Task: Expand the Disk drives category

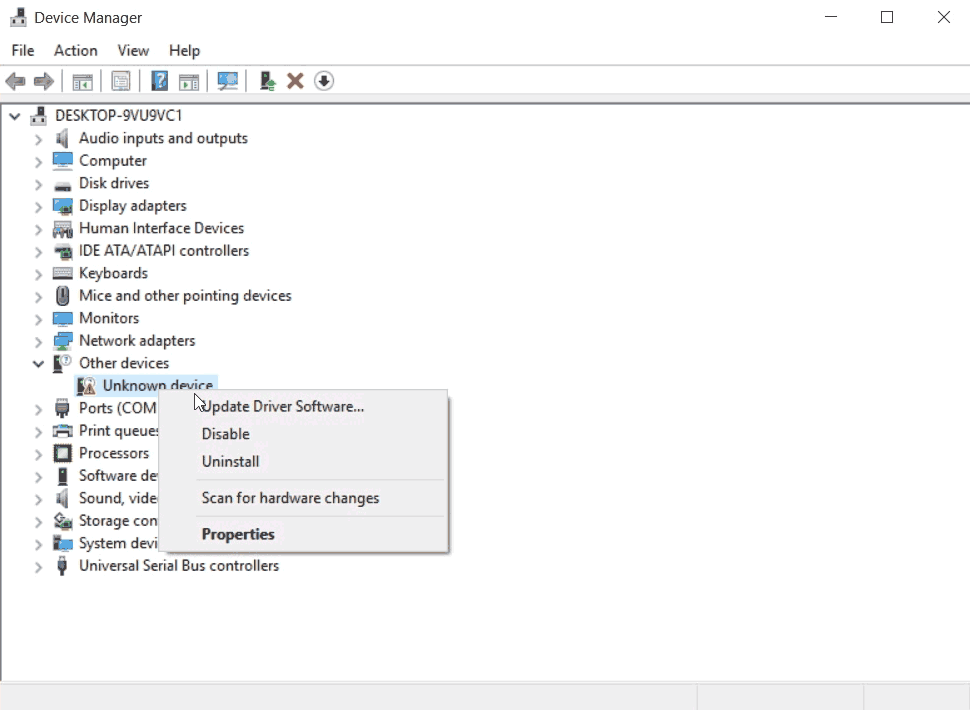Action: tap(38, 184)
